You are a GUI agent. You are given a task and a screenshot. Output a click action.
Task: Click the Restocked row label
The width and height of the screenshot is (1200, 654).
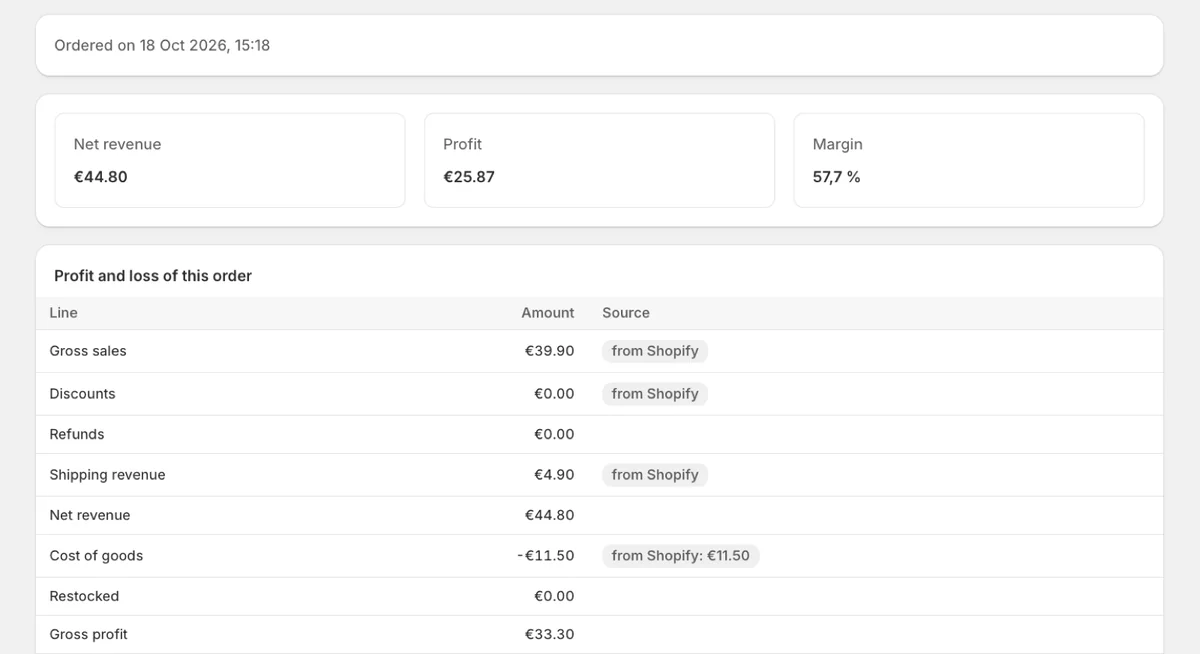click(x=84, y=596)
